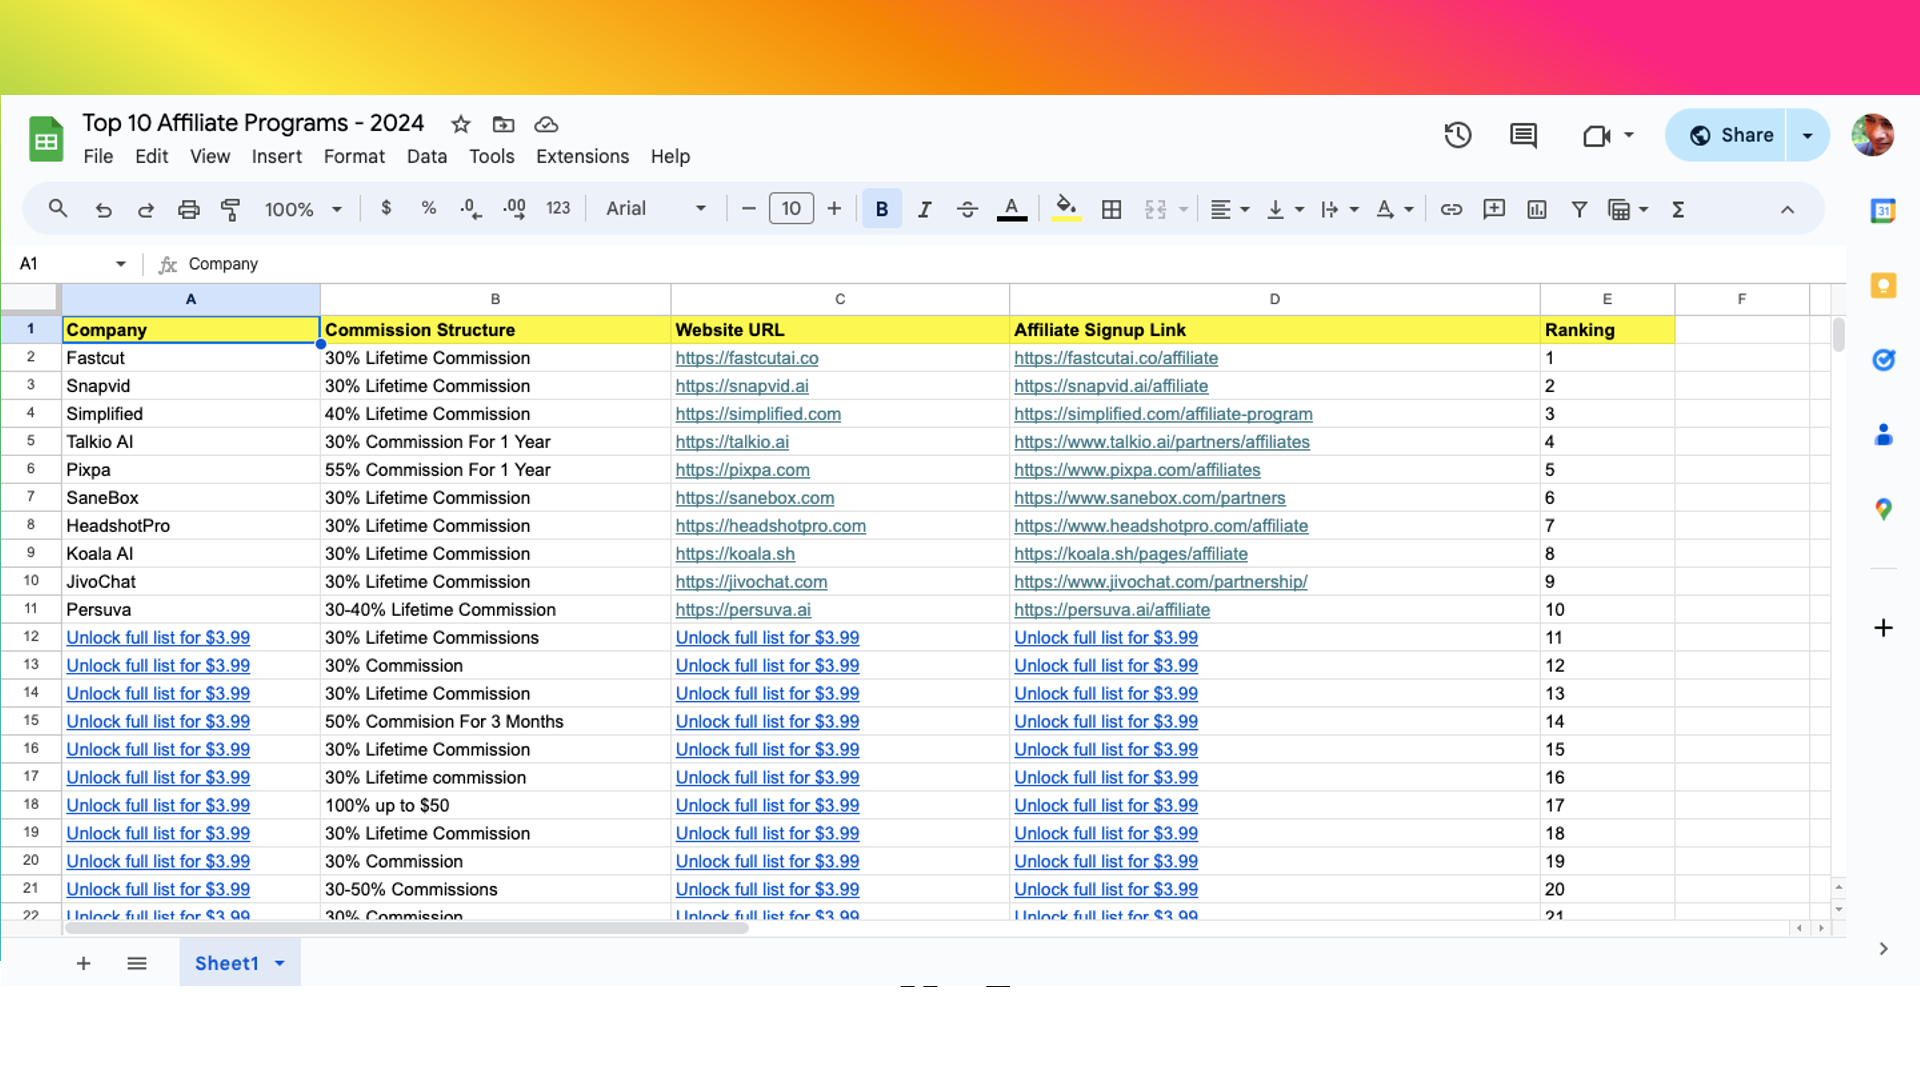Click the functions sigma icon
The height and width of the screenshot is (1080, 1920).
(x=1678, y=209)
